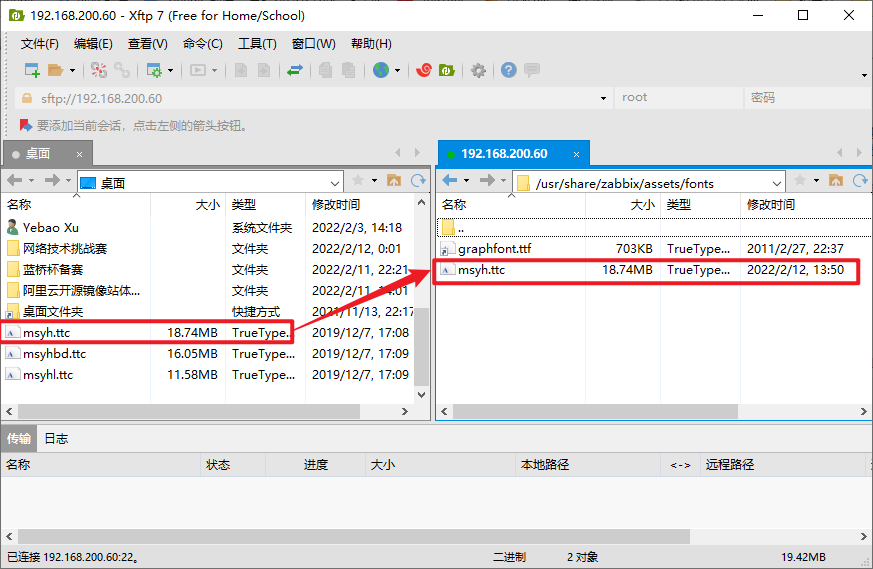The image size is (873, 569).
Task: Open the 文件(F) menu
Action: click(x=40, y=43)
